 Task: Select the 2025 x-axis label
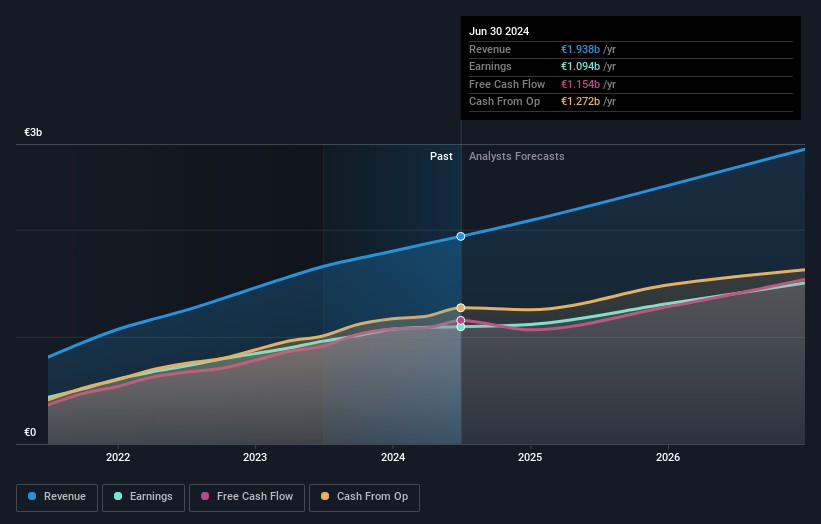point(530,457)
